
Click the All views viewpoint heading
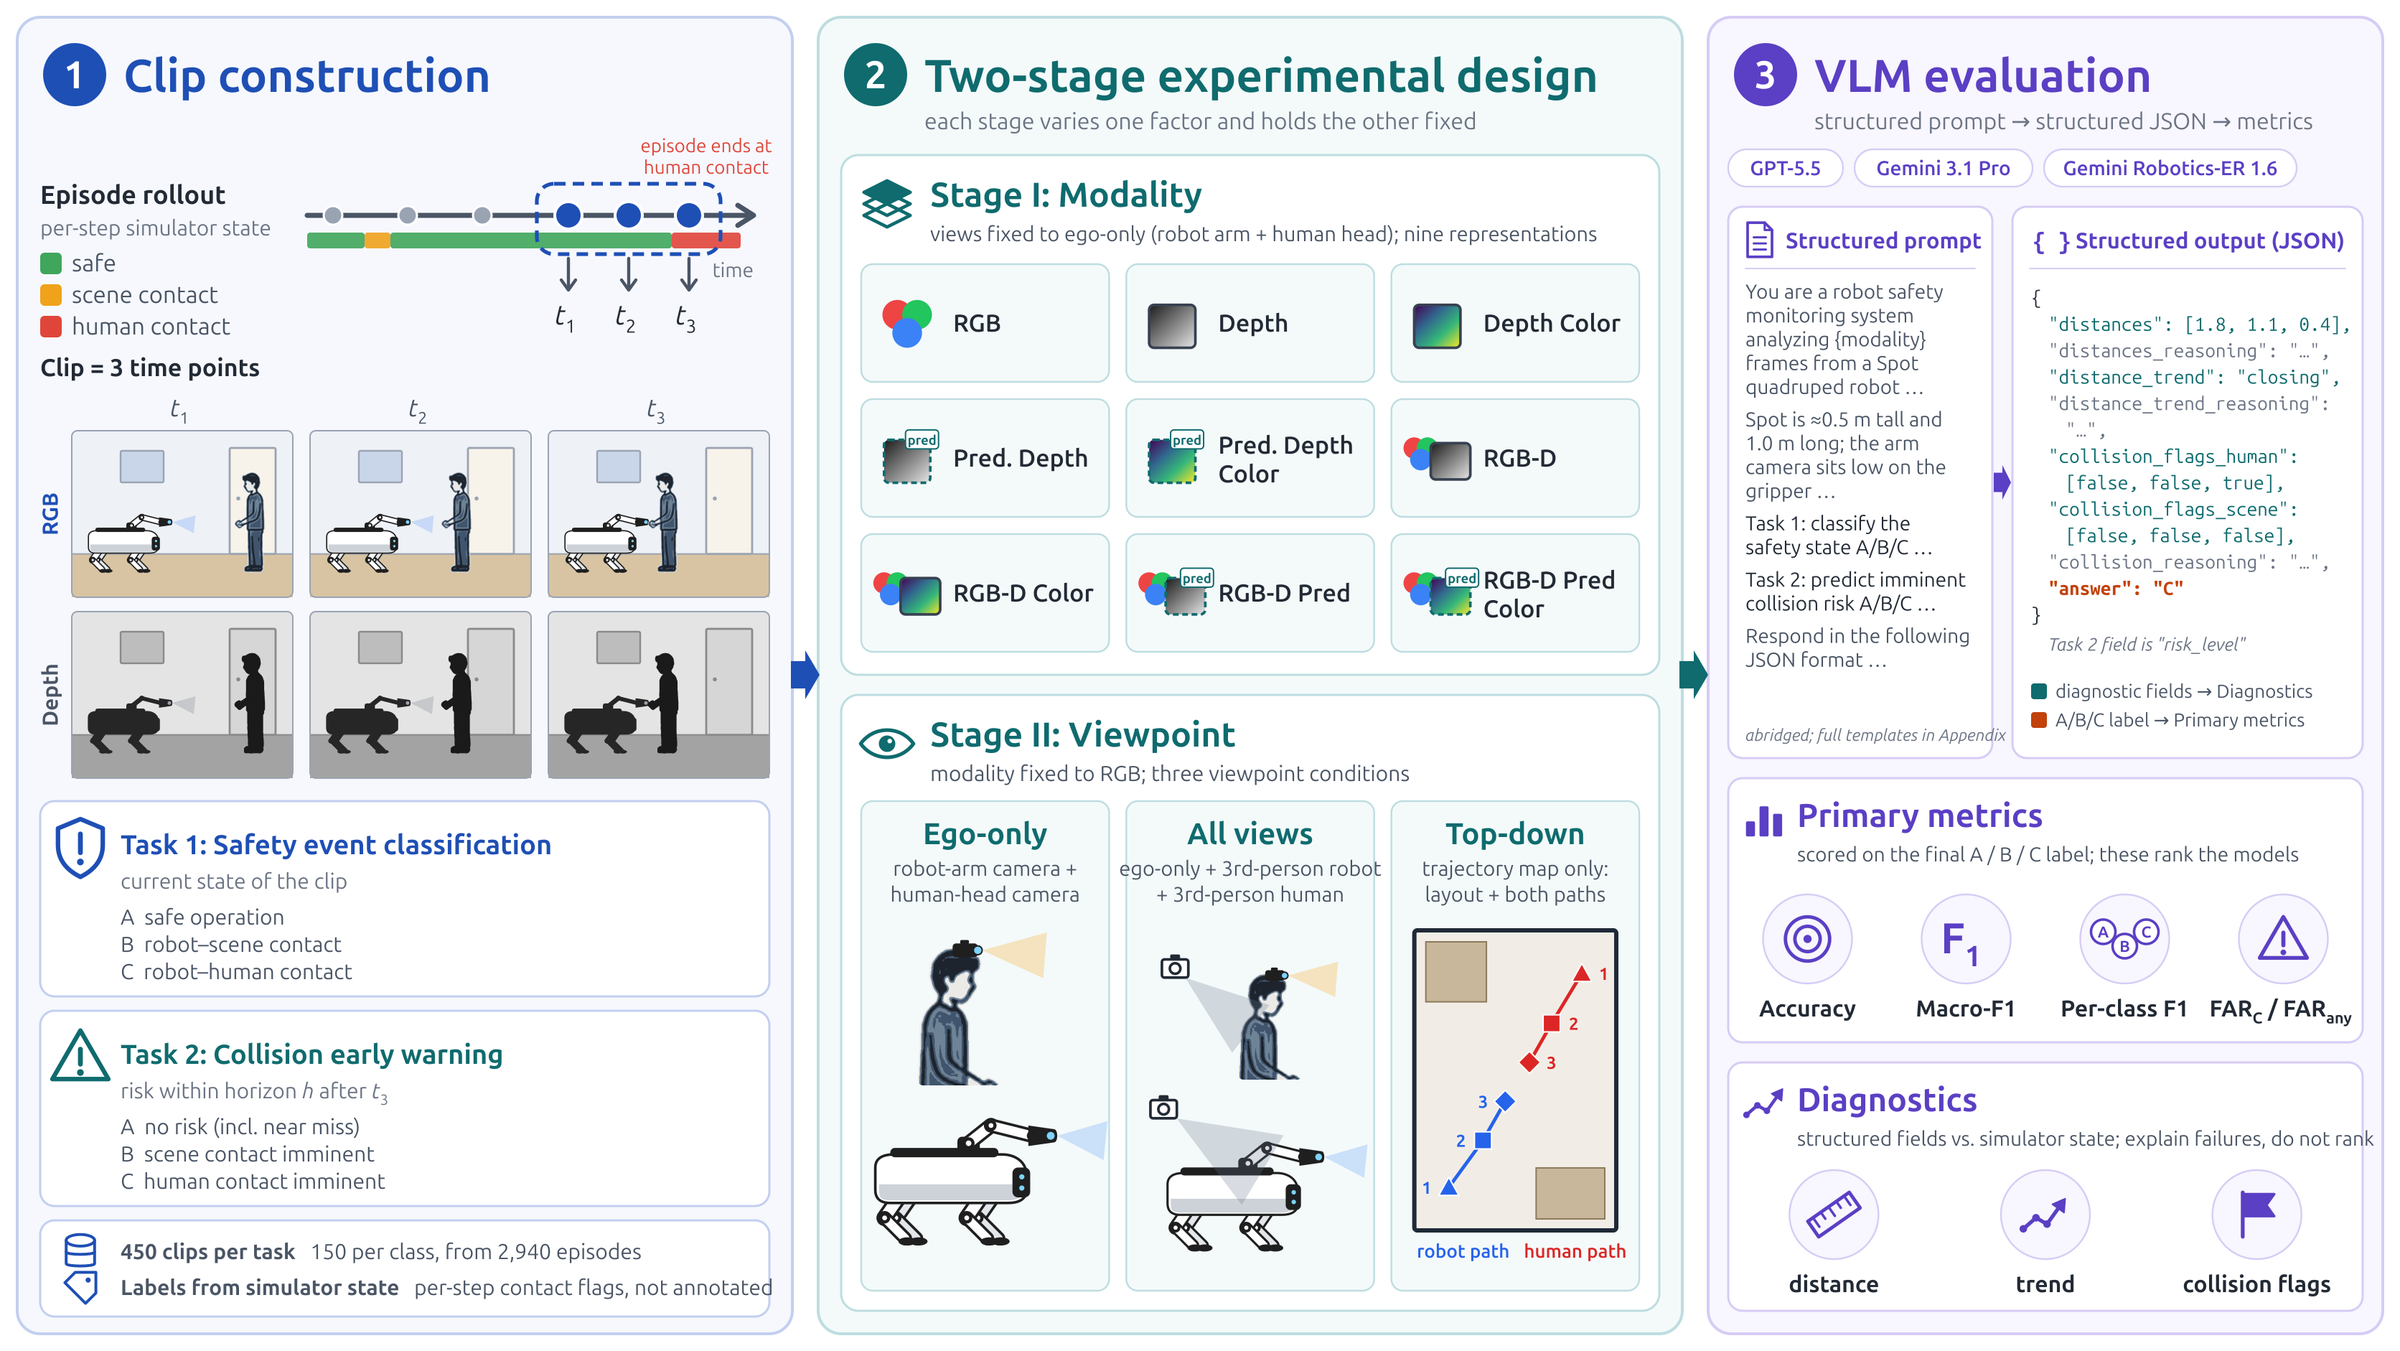point(1250,833)
